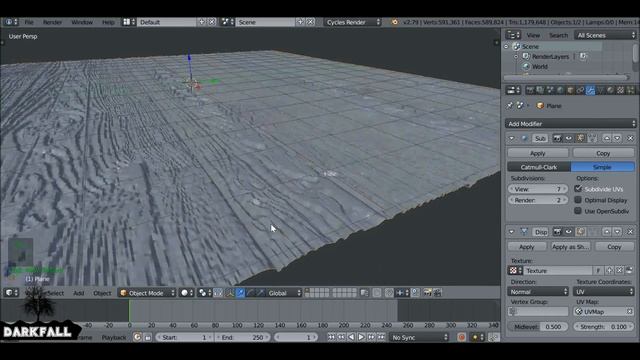640x360 pixels.
Task: Toggle Displace viewport visibility eye icon
Action: (569, 232)
